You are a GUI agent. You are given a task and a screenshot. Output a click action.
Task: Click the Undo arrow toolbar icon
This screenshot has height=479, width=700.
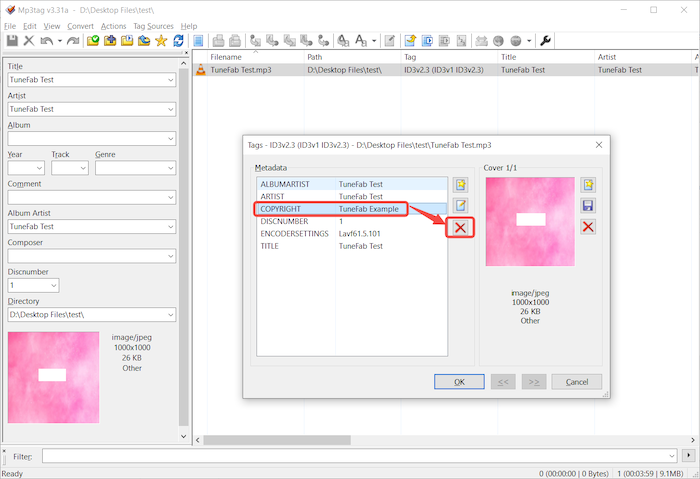click(x=46, y=41)
